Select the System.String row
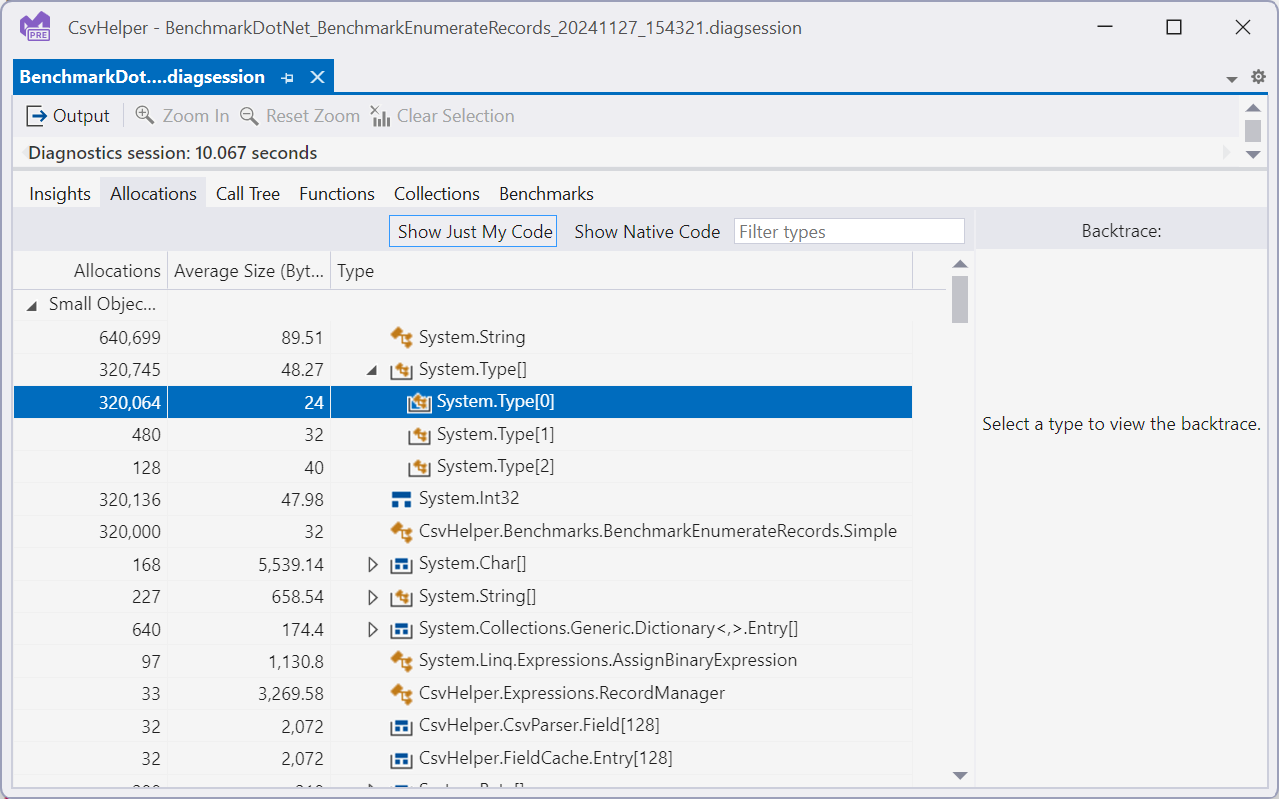 click(x=463, y=338)
